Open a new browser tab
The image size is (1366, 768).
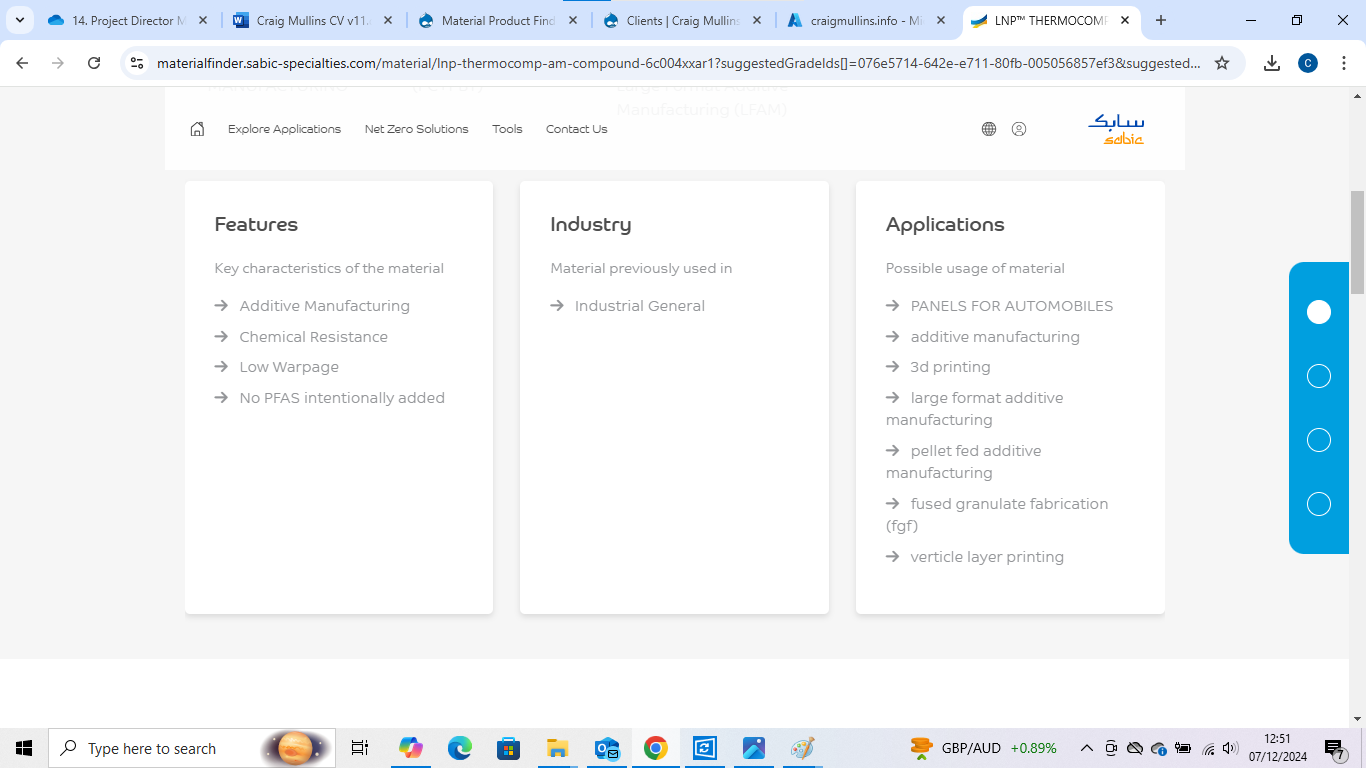[1161, 20]
